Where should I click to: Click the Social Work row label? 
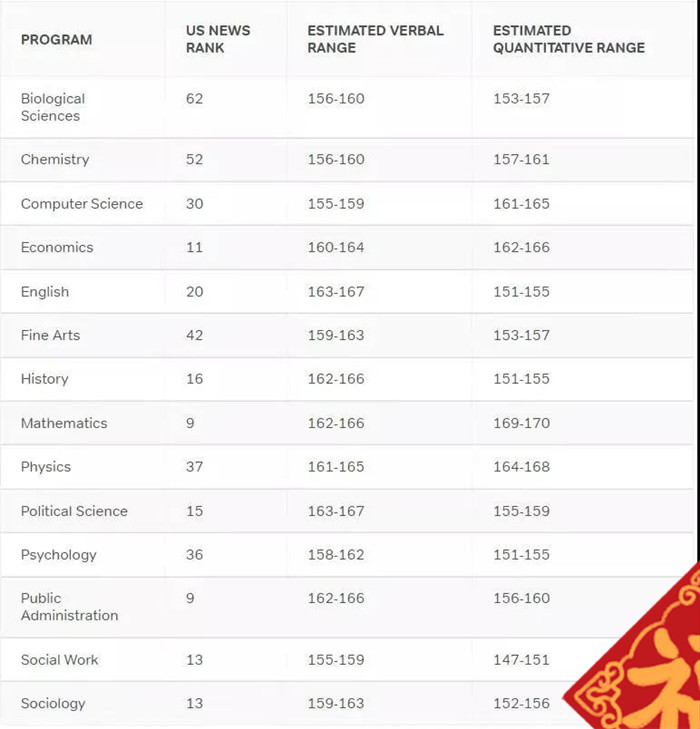point(59,660)
